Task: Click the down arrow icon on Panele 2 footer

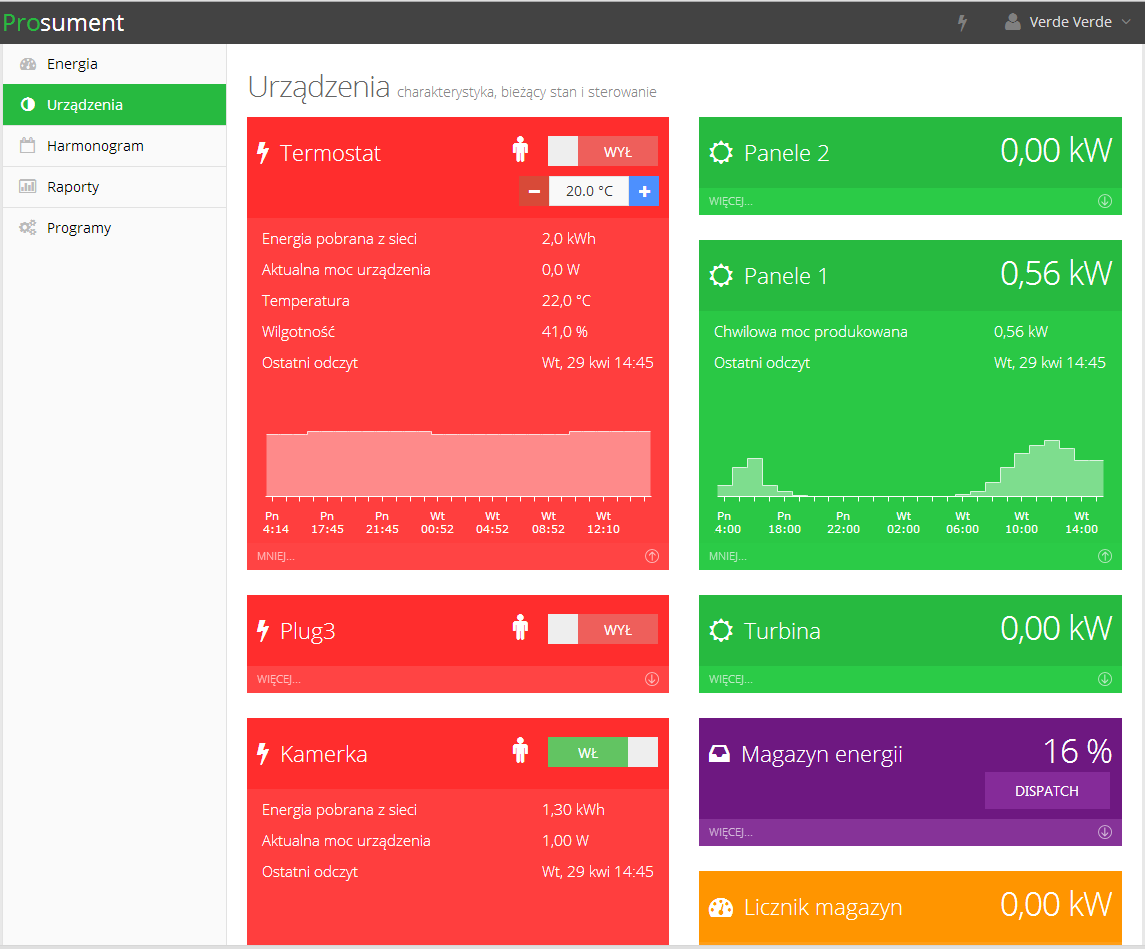Action: tap(1105, 201)
